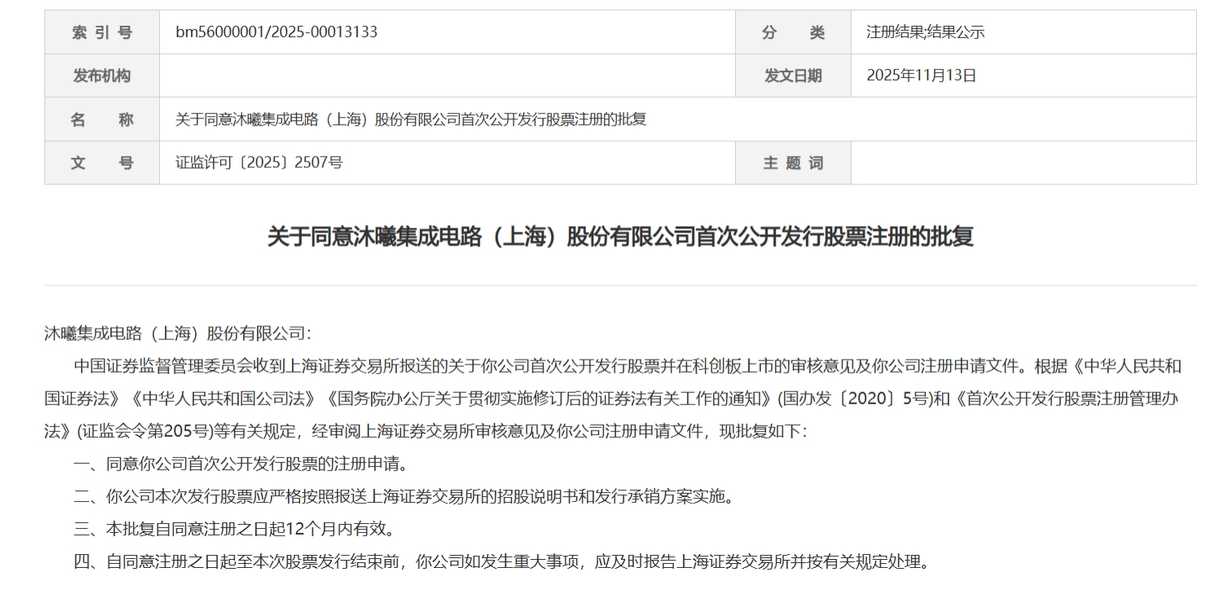Image resolution: width=1224 pixels, height=613 pixels.
Task: Click item 二 about 招股说明书和发行承销方案
Action: 404,496
